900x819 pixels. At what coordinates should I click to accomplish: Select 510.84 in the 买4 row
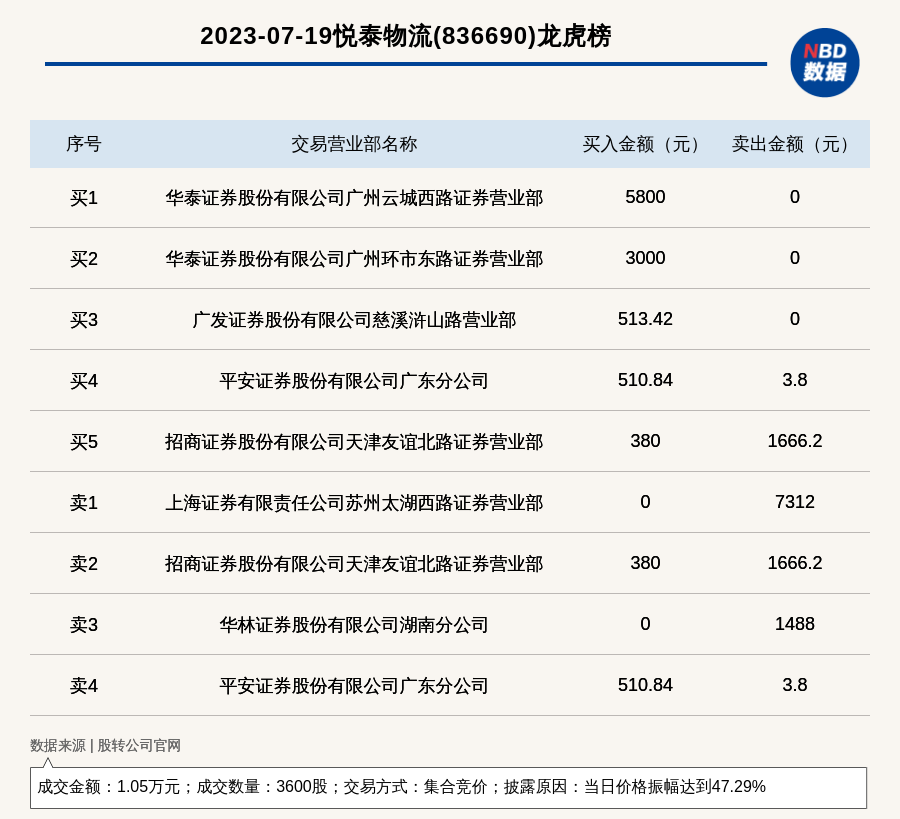click(x=645, y=380)
